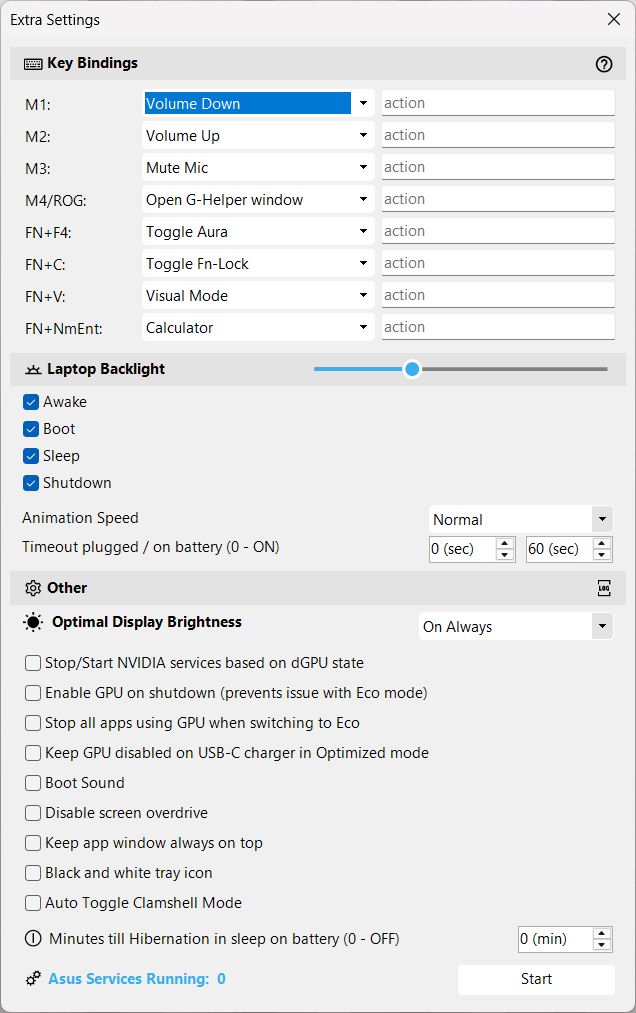Turn on Auto Toggle Clamshell Mode
Image resolution: width=636 pixels, height=1013 pixels.
33,903
